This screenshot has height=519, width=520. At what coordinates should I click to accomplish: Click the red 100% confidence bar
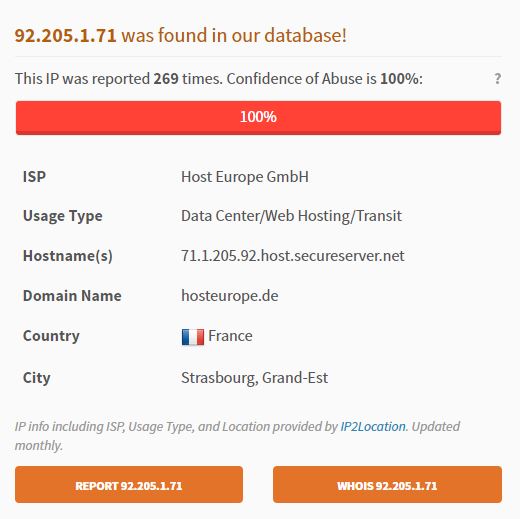(x=258, y=118)
